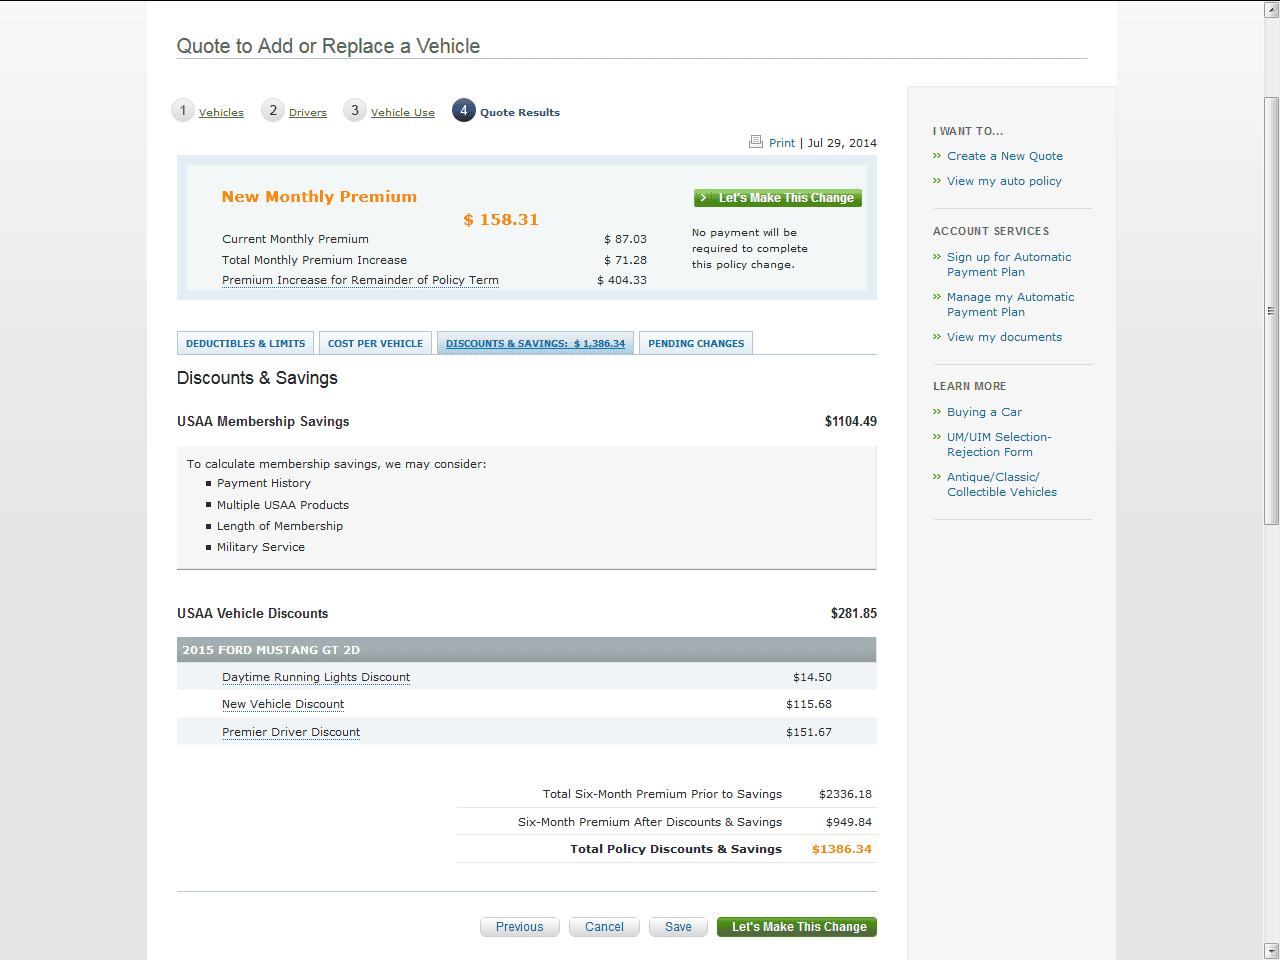Viewport: 1280px width, 960px height.
Task: Click the scrollbar up arrow
Action: coord(1271,9)
